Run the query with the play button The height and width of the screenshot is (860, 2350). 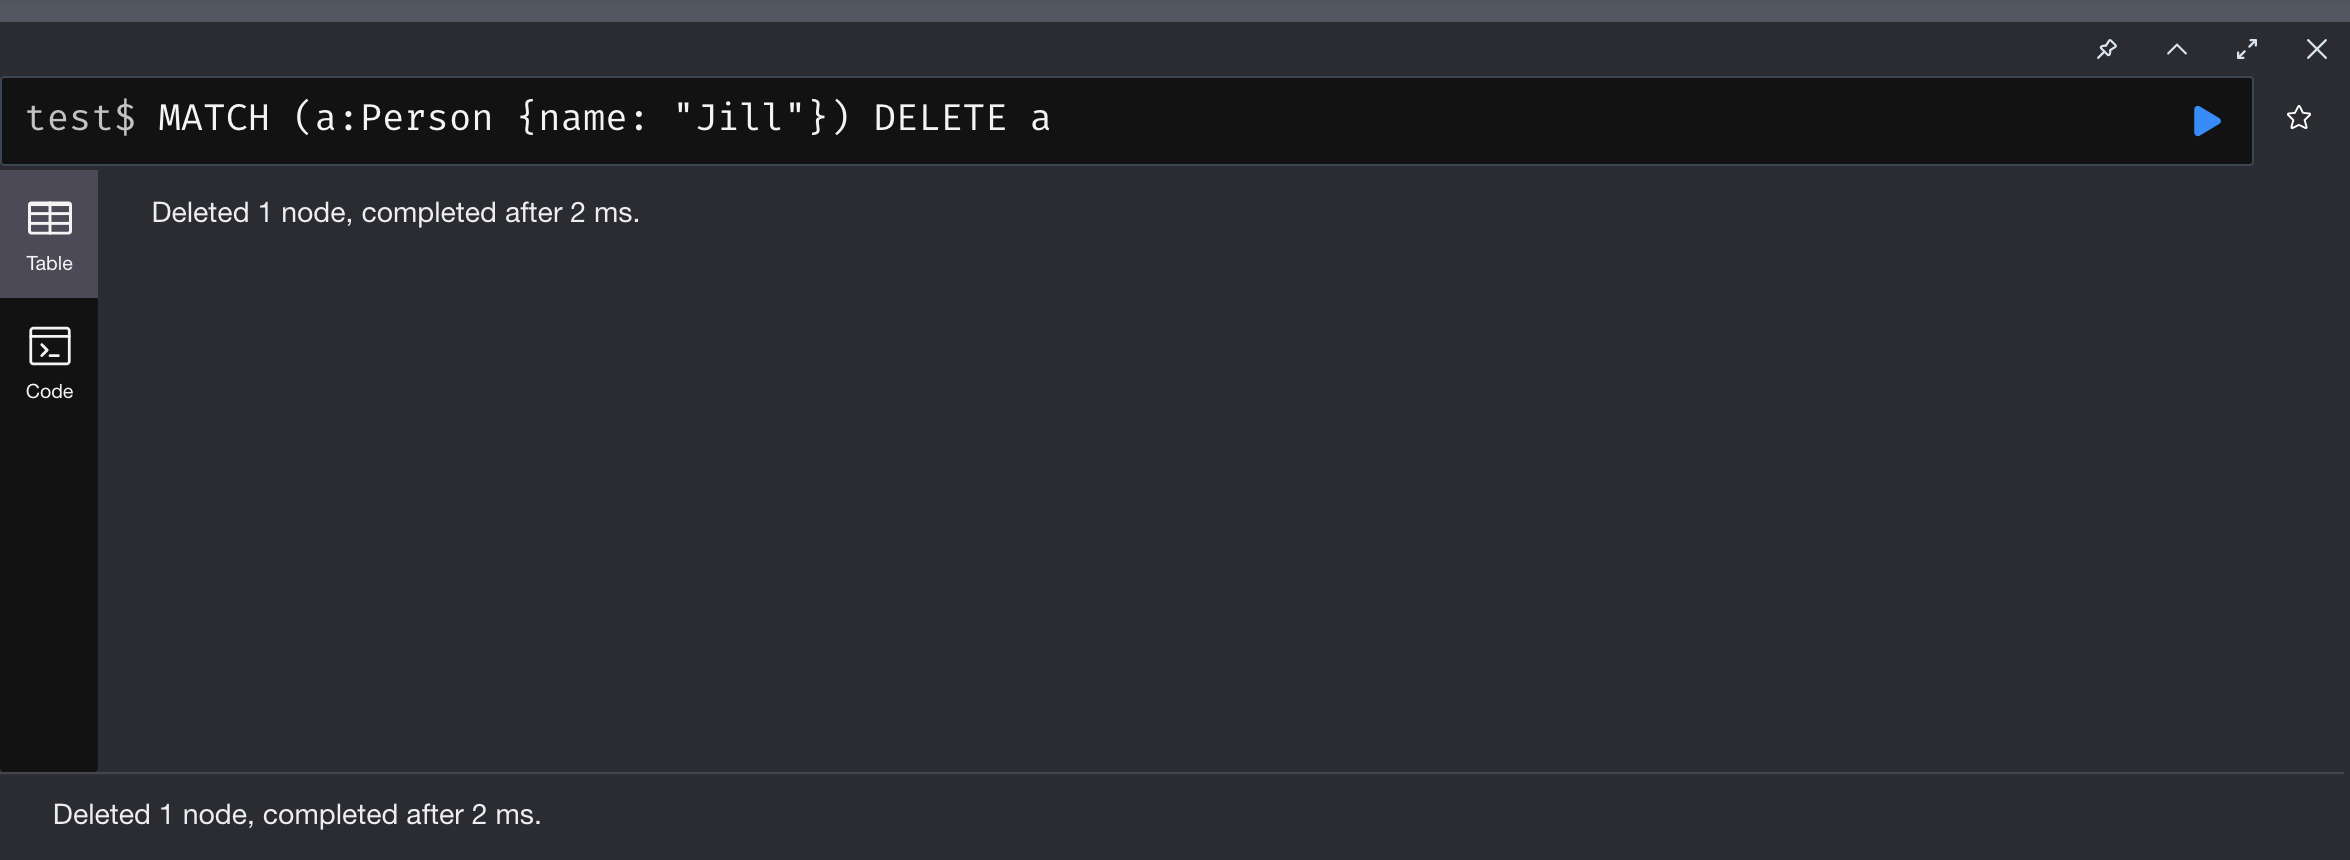(2206, 121)
